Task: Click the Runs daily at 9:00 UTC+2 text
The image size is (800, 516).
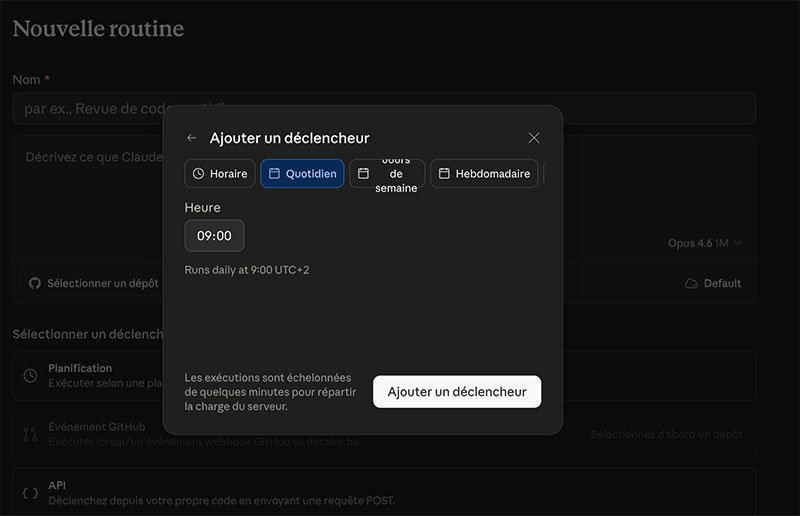Action: coord(247,270)
